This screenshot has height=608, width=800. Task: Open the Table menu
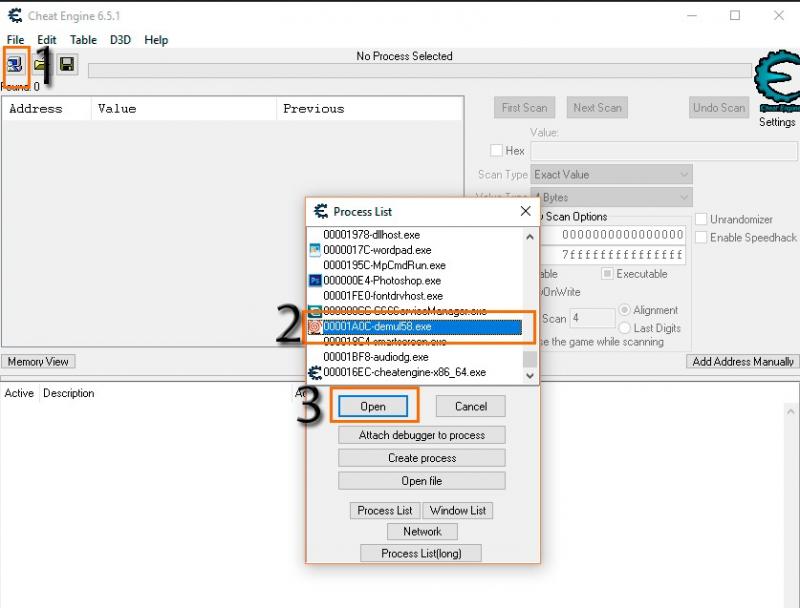click(83, 40)
